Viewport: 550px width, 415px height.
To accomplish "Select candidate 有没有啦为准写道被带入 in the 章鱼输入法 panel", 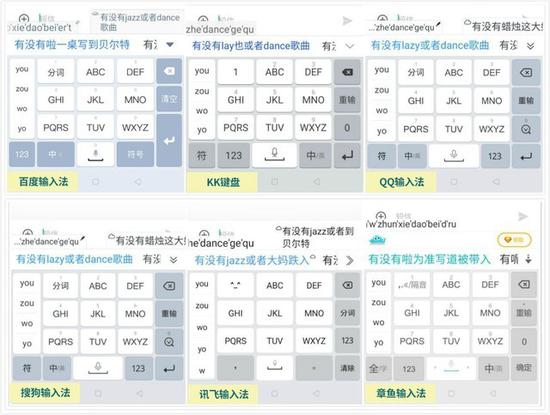I will pos(429,259).
